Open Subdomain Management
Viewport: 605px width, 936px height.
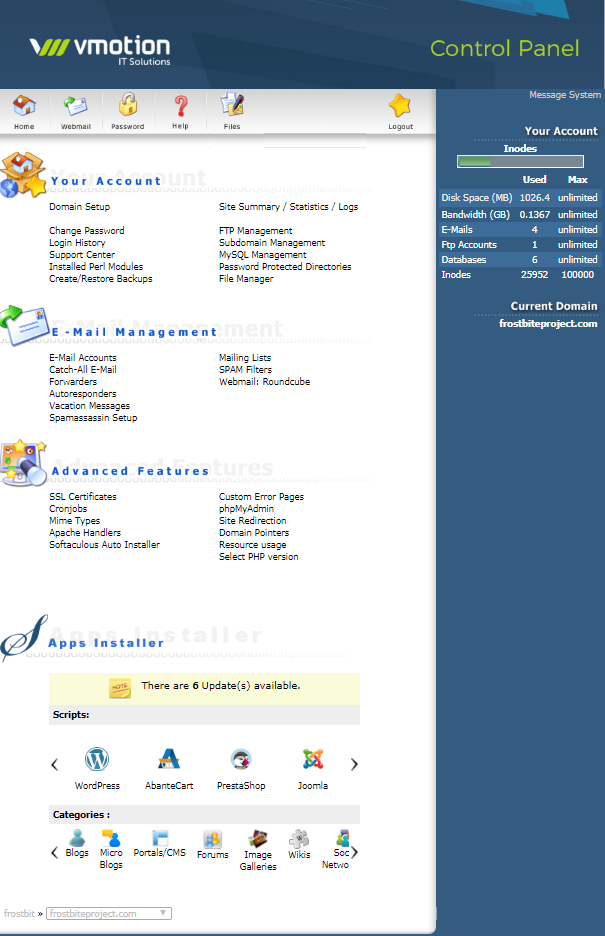(272, 242)
